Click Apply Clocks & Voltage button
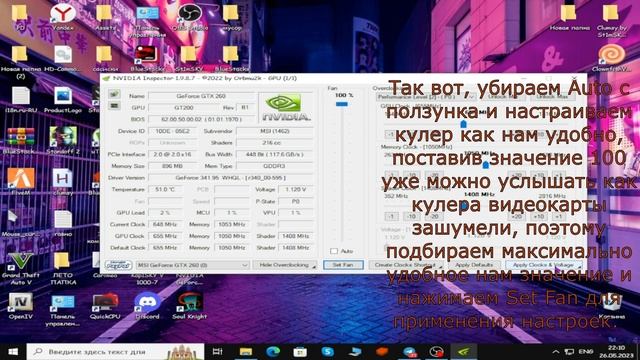The image size is (640, 360). [x=543, y=265]
